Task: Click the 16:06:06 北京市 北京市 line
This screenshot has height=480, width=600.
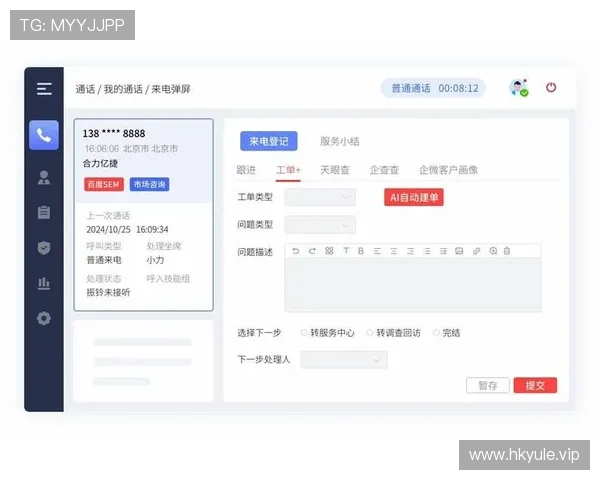Action: (131, 149)
